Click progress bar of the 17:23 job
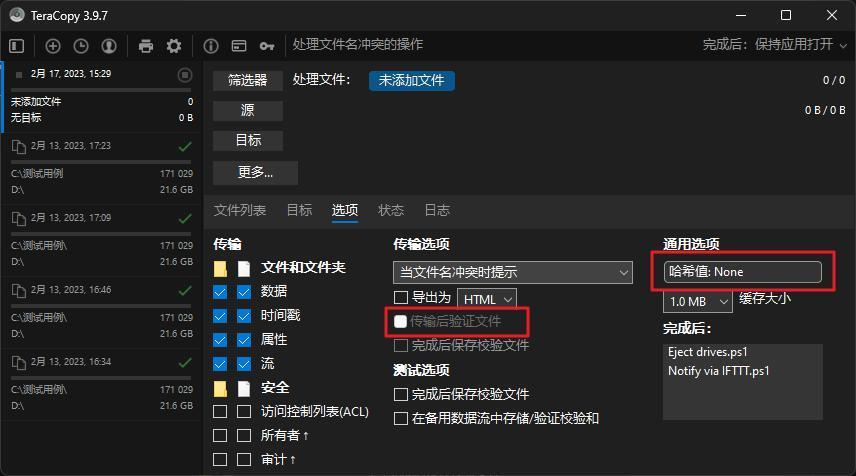The height and width of the screenshot is (476, 856). point(101,162)
